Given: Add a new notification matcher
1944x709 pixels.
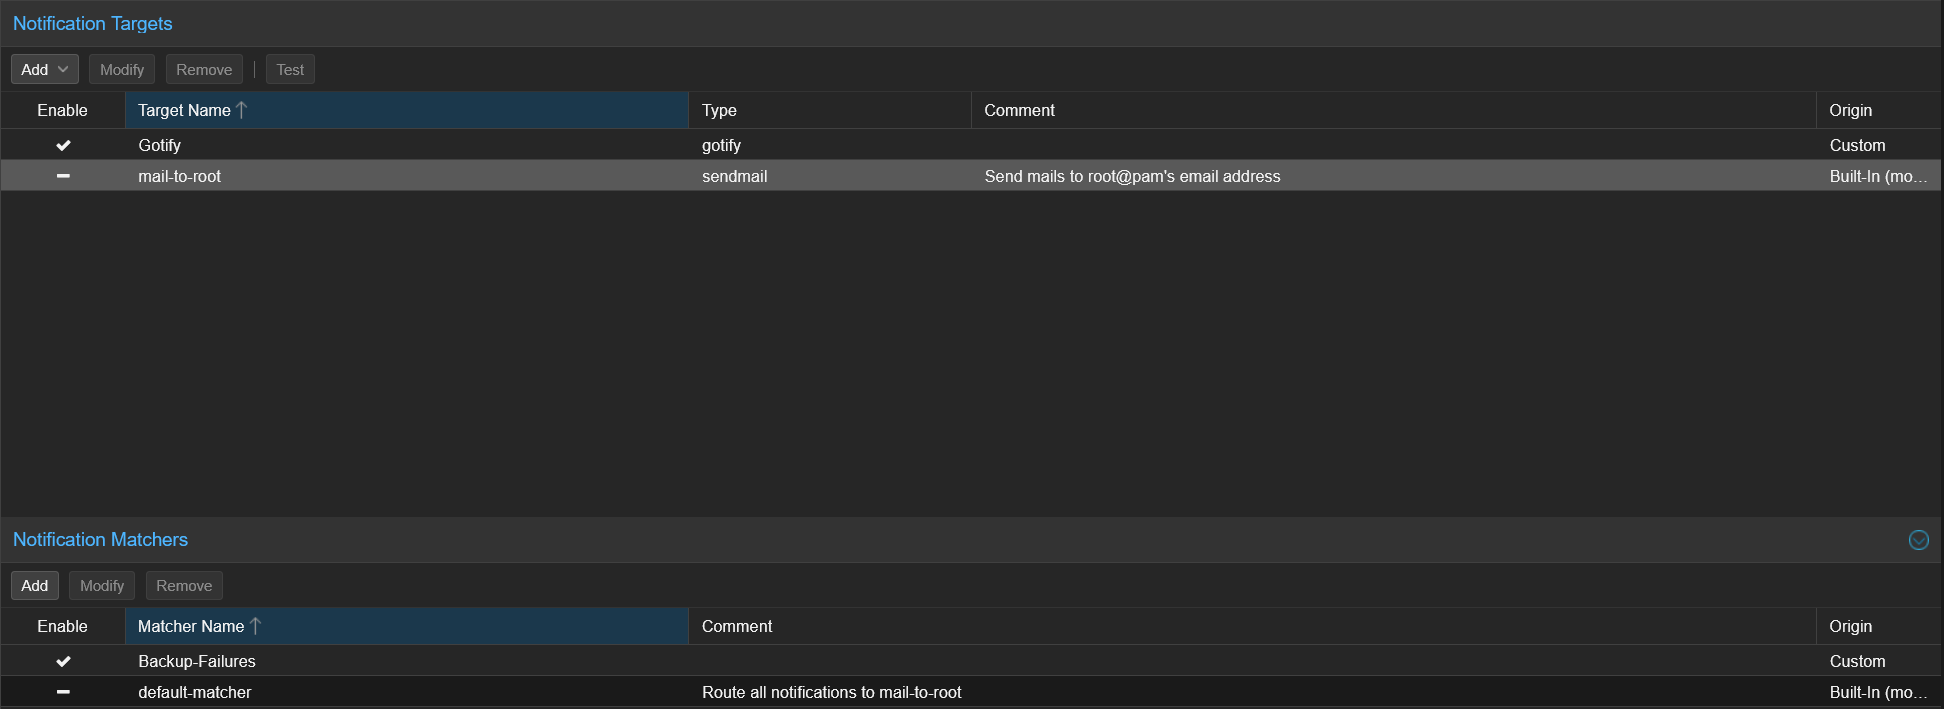Looking at the screenshot, I should (x=35, y=585).
